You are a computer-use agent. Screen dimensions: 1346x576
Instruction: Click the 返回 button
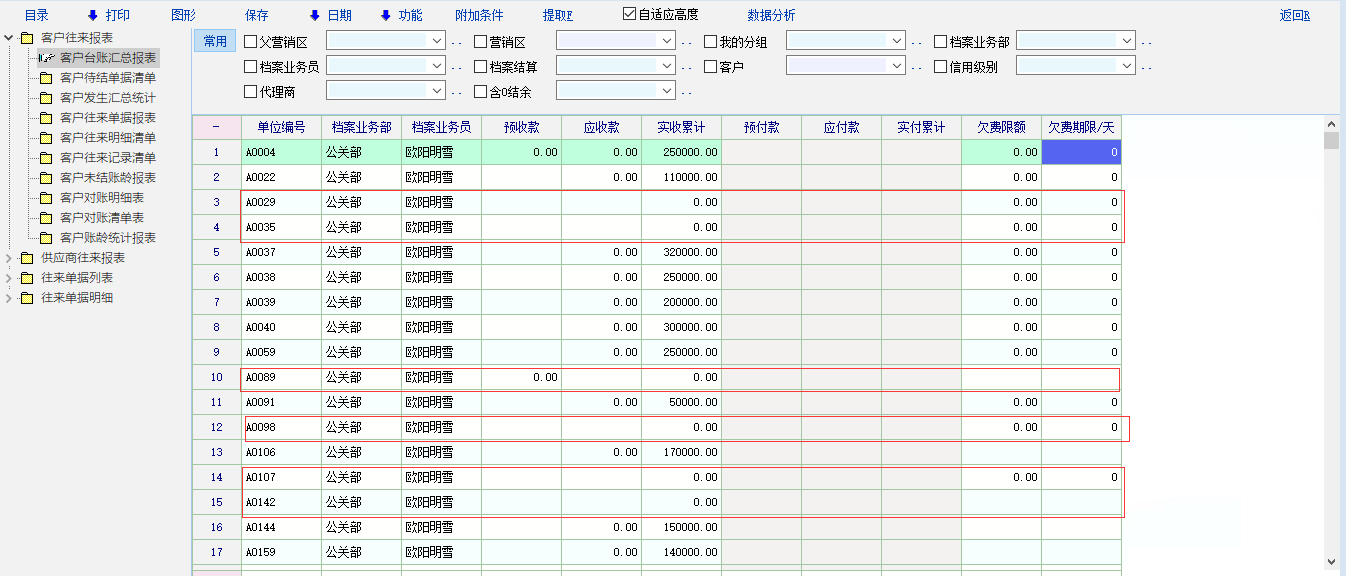coord(1294,15)
